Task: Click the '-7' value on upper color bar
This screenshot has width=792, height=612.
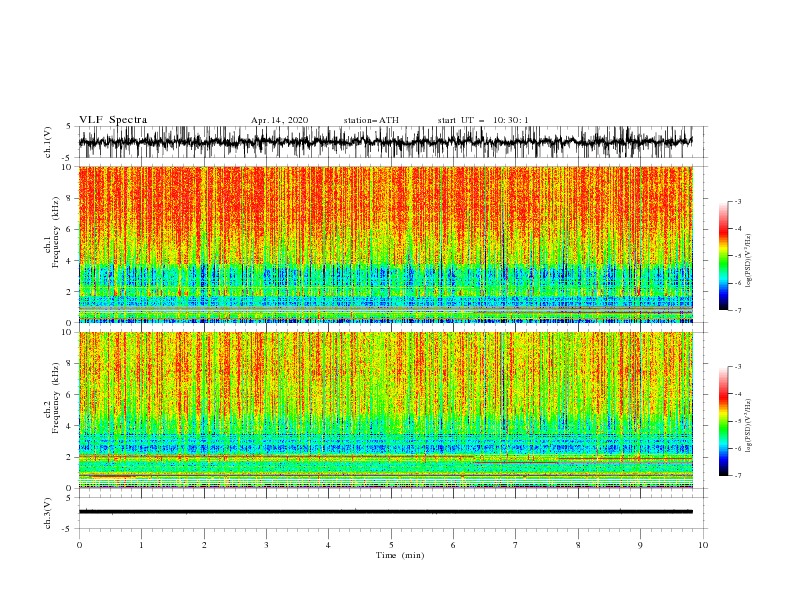Action: coord(738,310)
